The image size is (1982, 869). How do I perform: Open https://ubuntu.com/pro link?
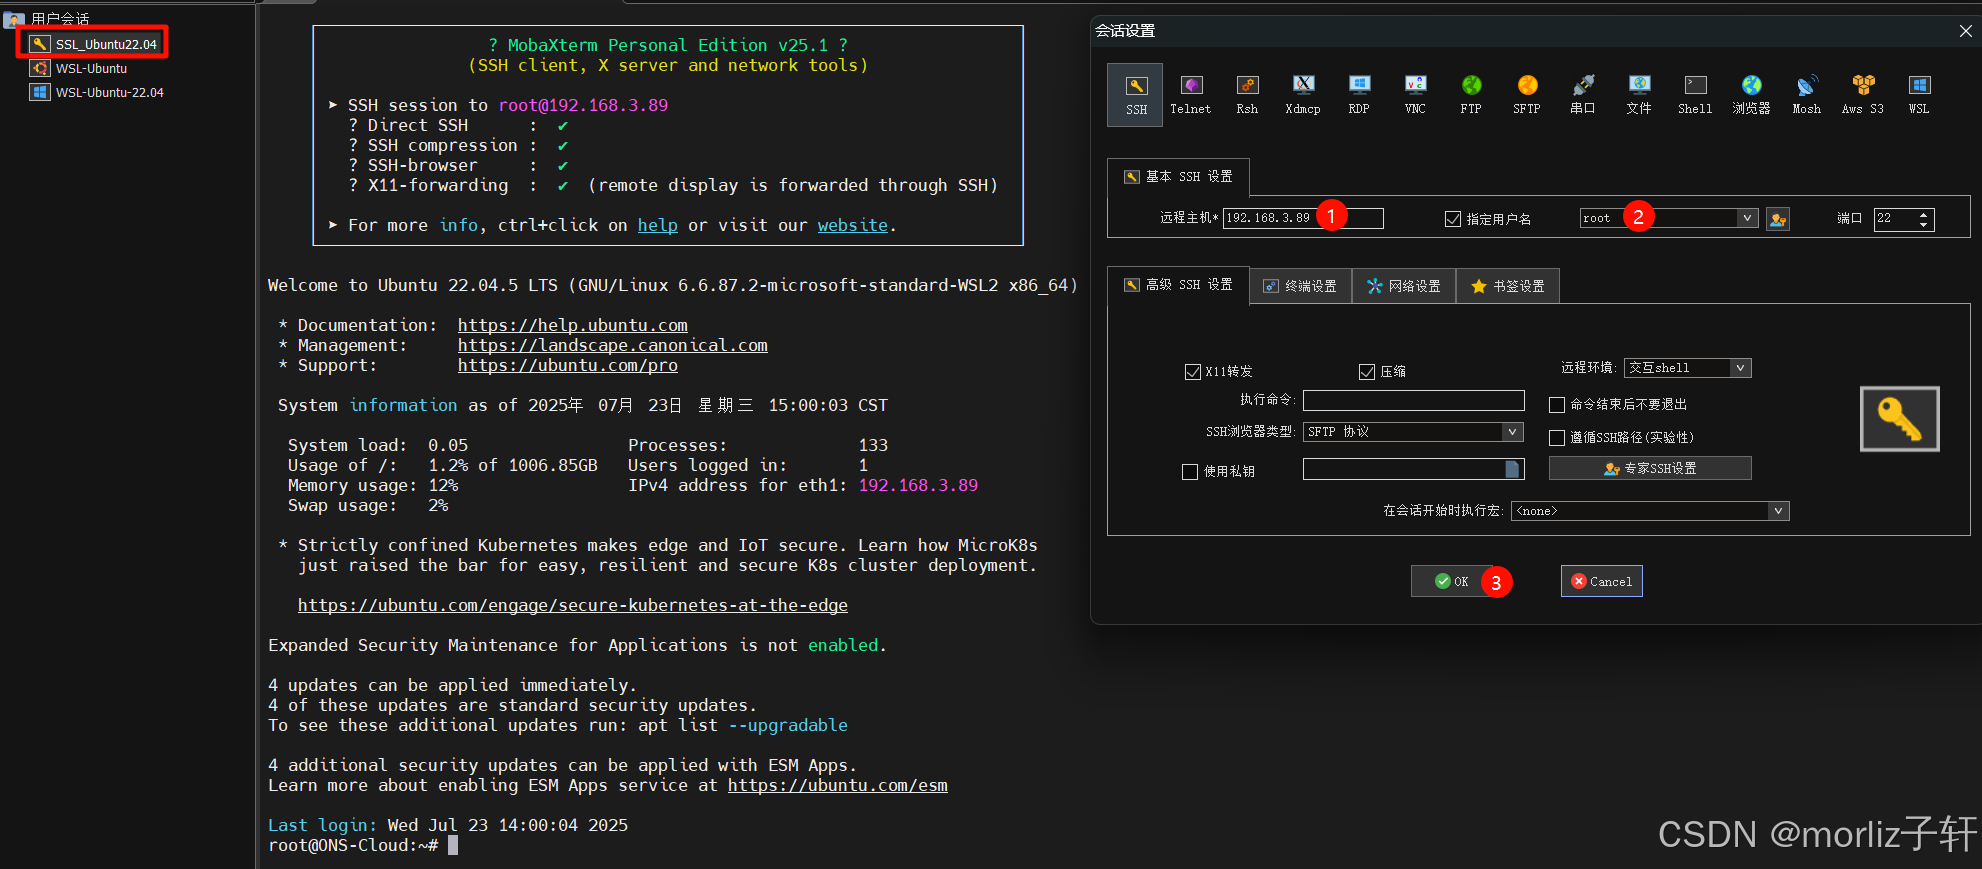coord(568,365)
